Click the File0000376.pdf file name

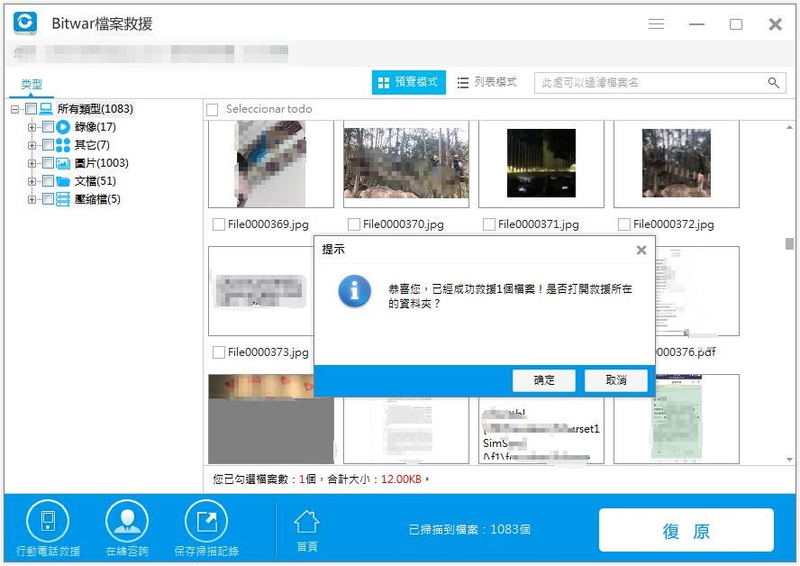click(686, 352)
